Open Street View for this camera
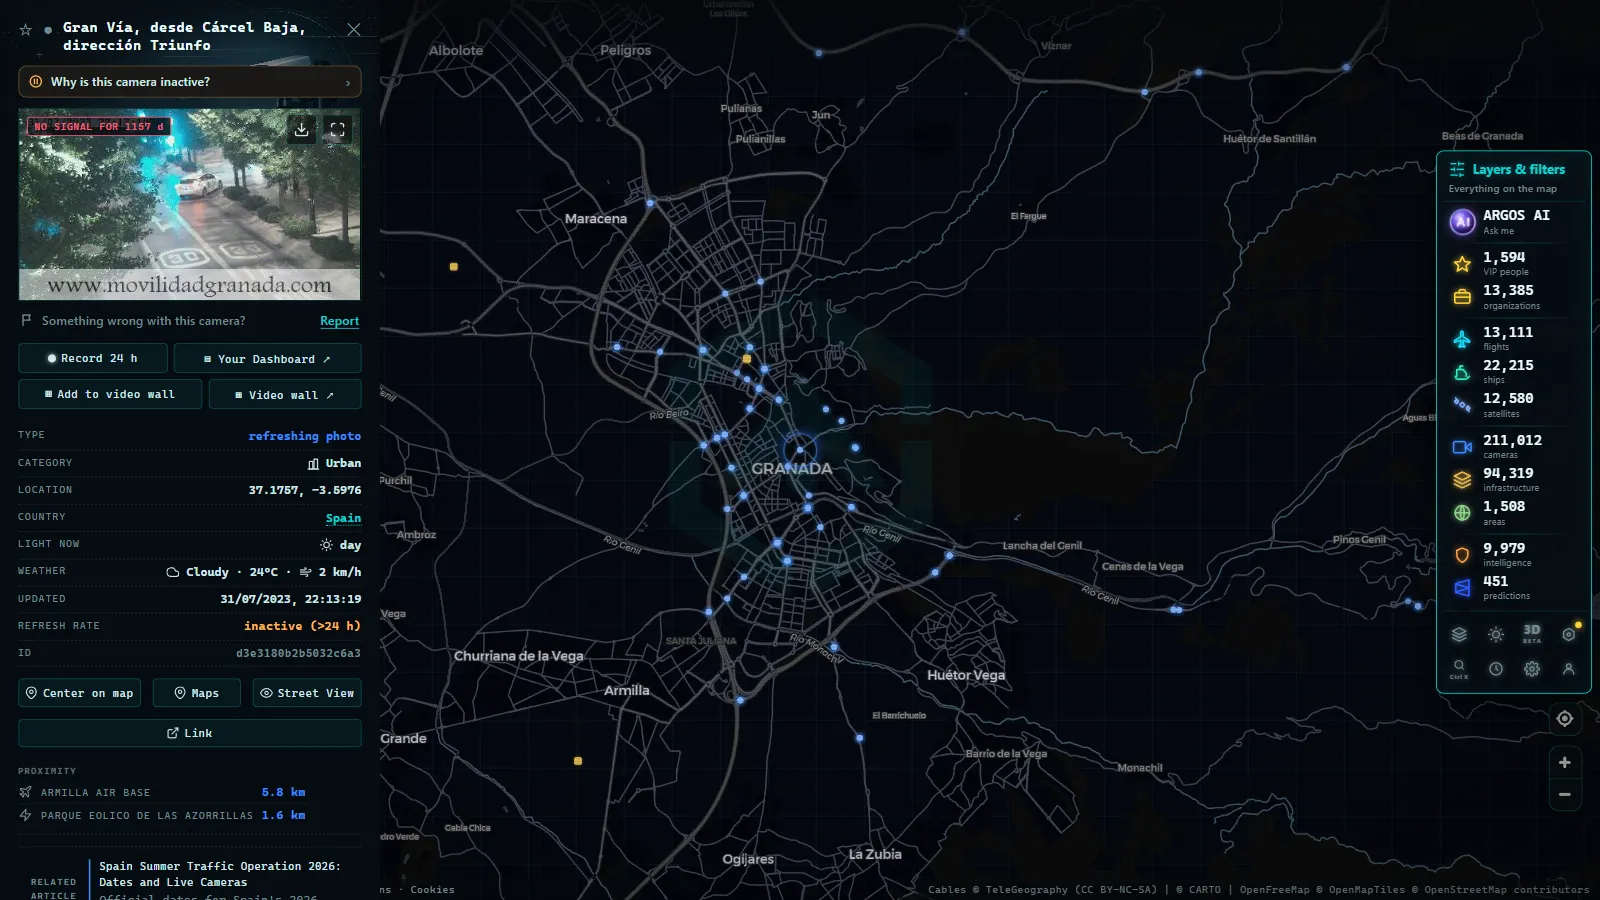 [x=307, y=693]
